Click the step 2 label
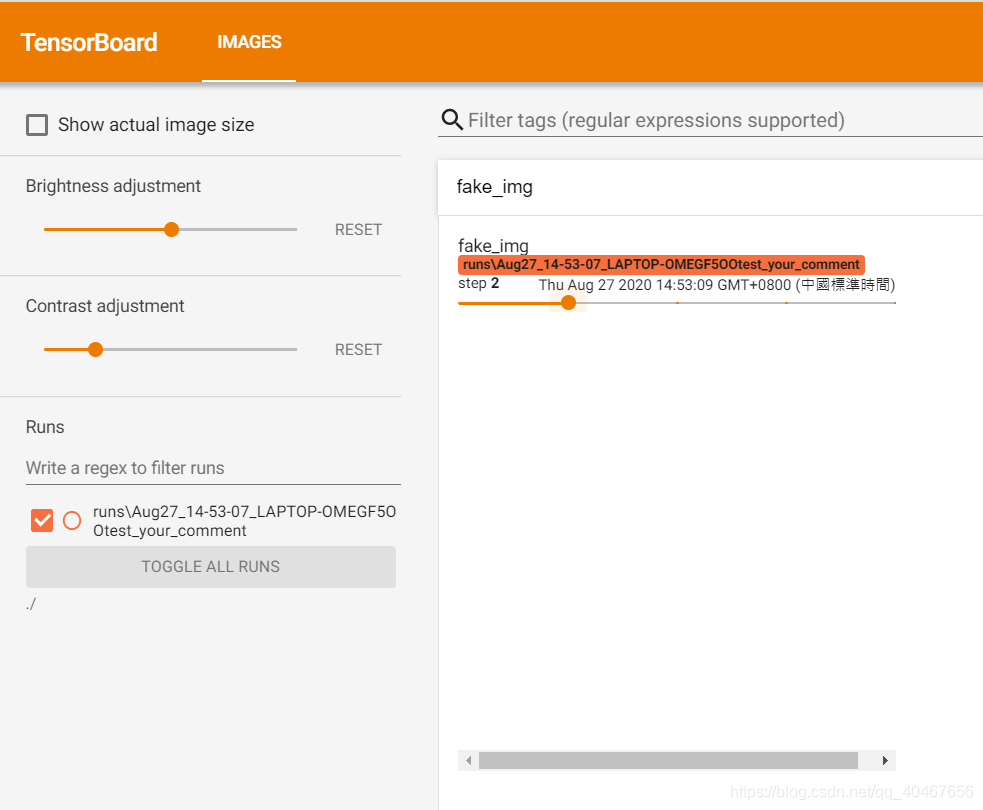Image resolution: width=983 pixels, height=810 pixels. coord(478,283)
